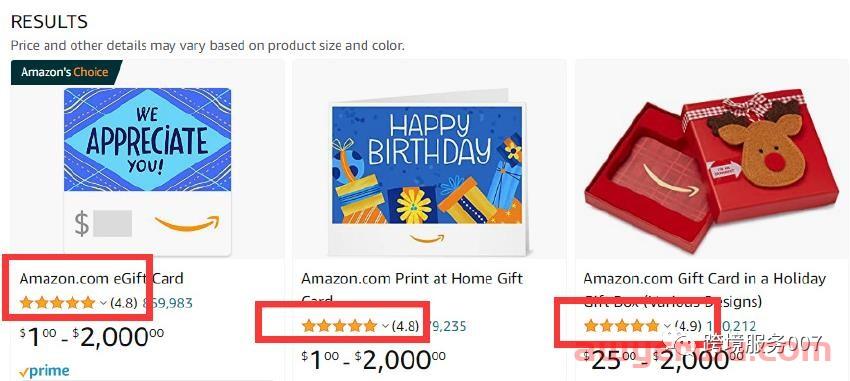
Task: Click the prime logo under the eGift Card price
Action: coord(44,372)
